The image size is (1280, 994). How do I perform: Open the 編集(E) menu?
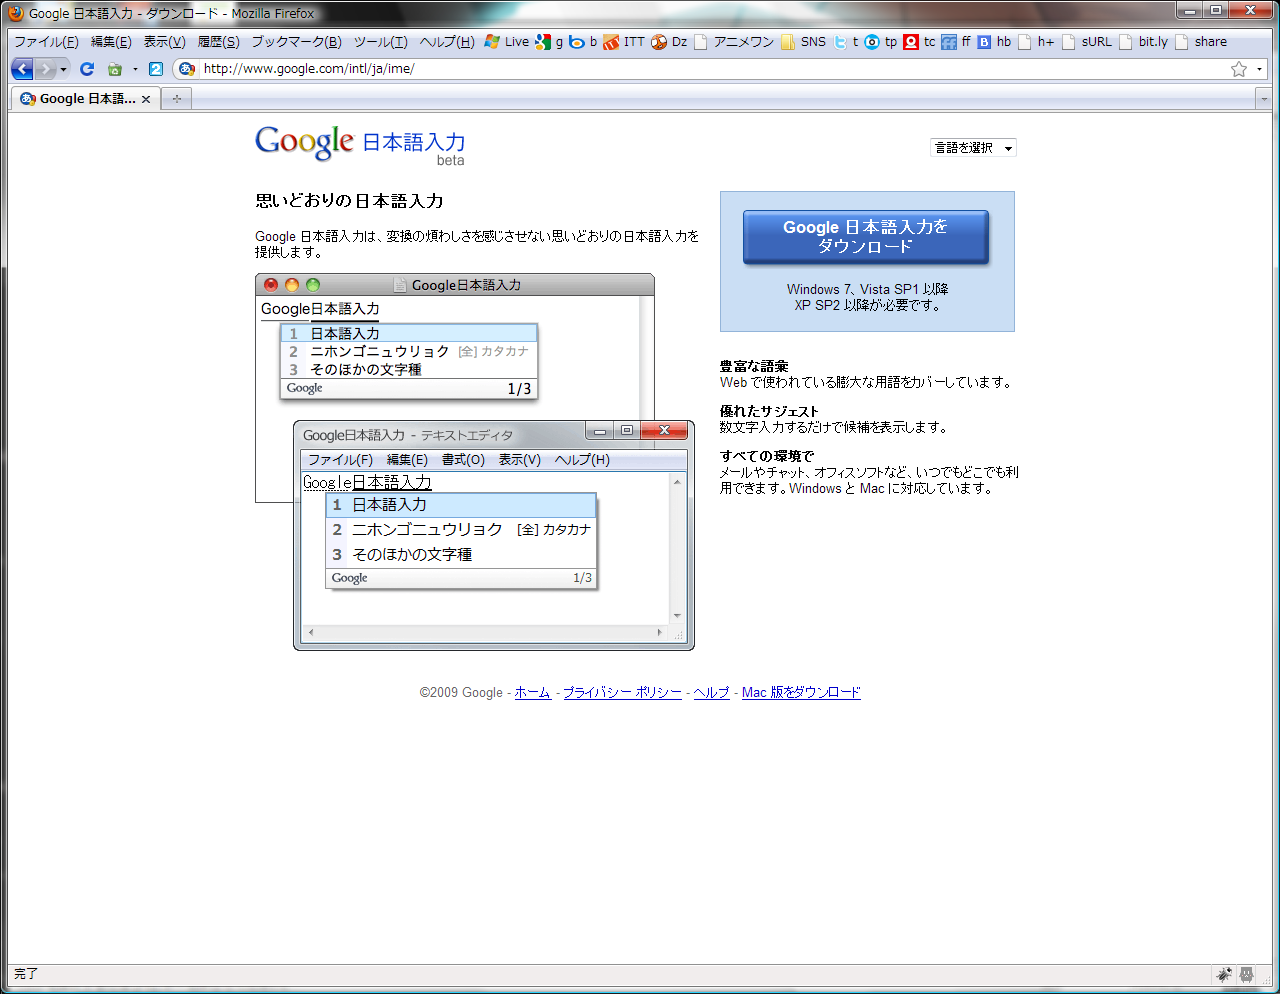pos(111,42)
